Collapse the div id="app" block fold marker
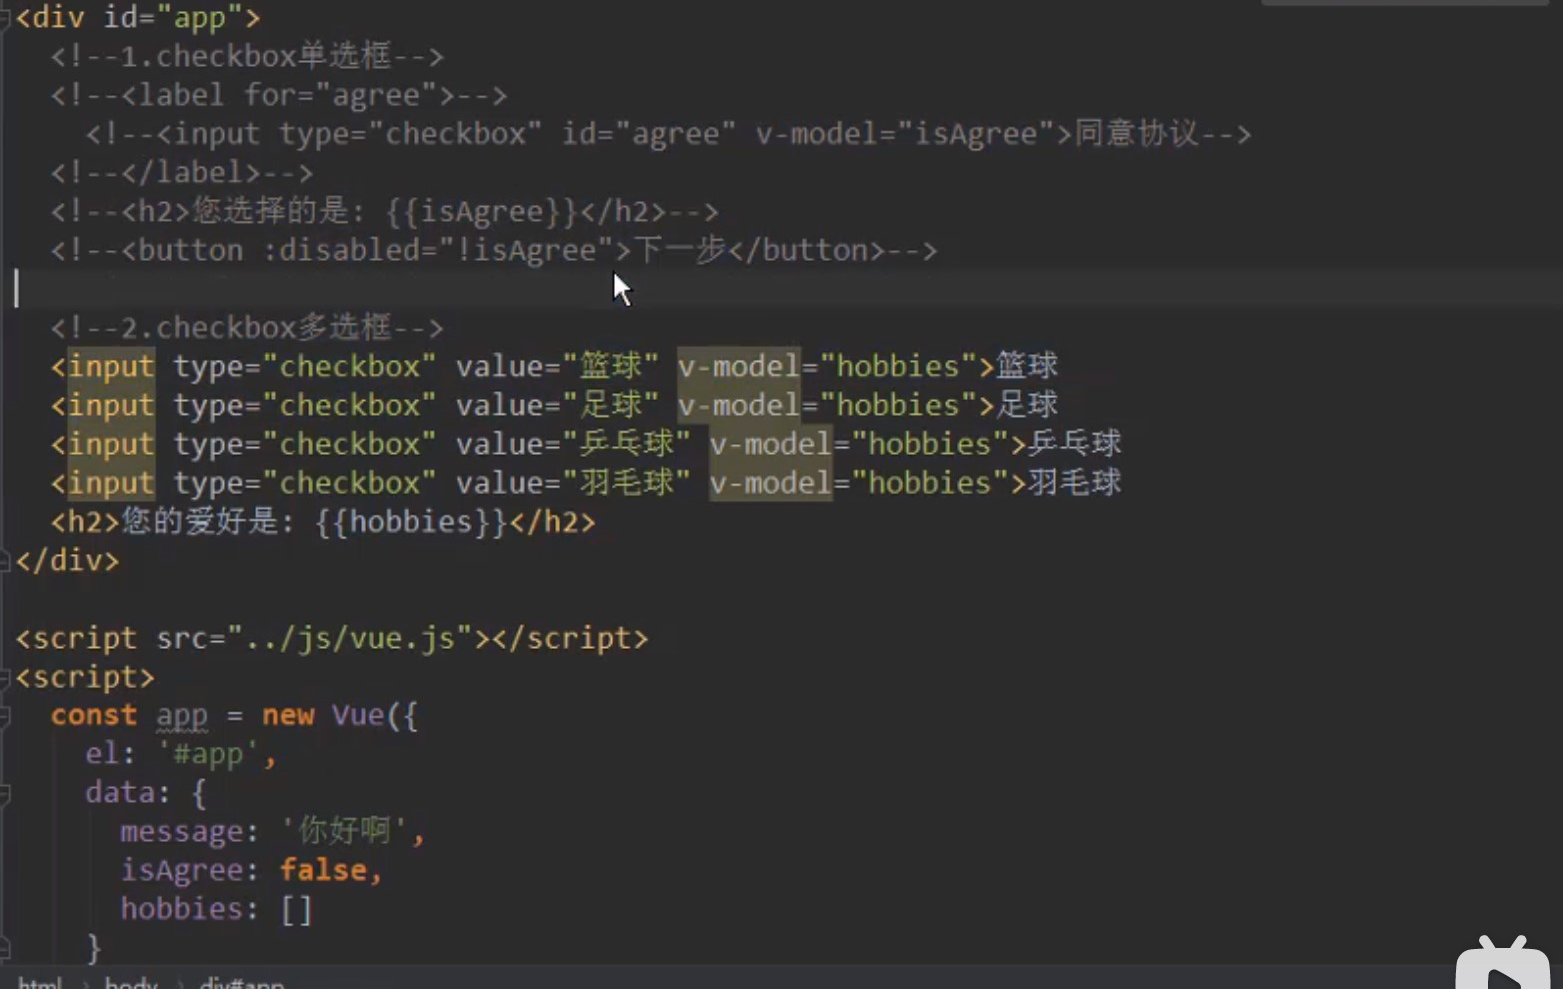Image resolution: width=1563 pixels, height=989 pixels. pyautogui.click(x=4, y=19)
